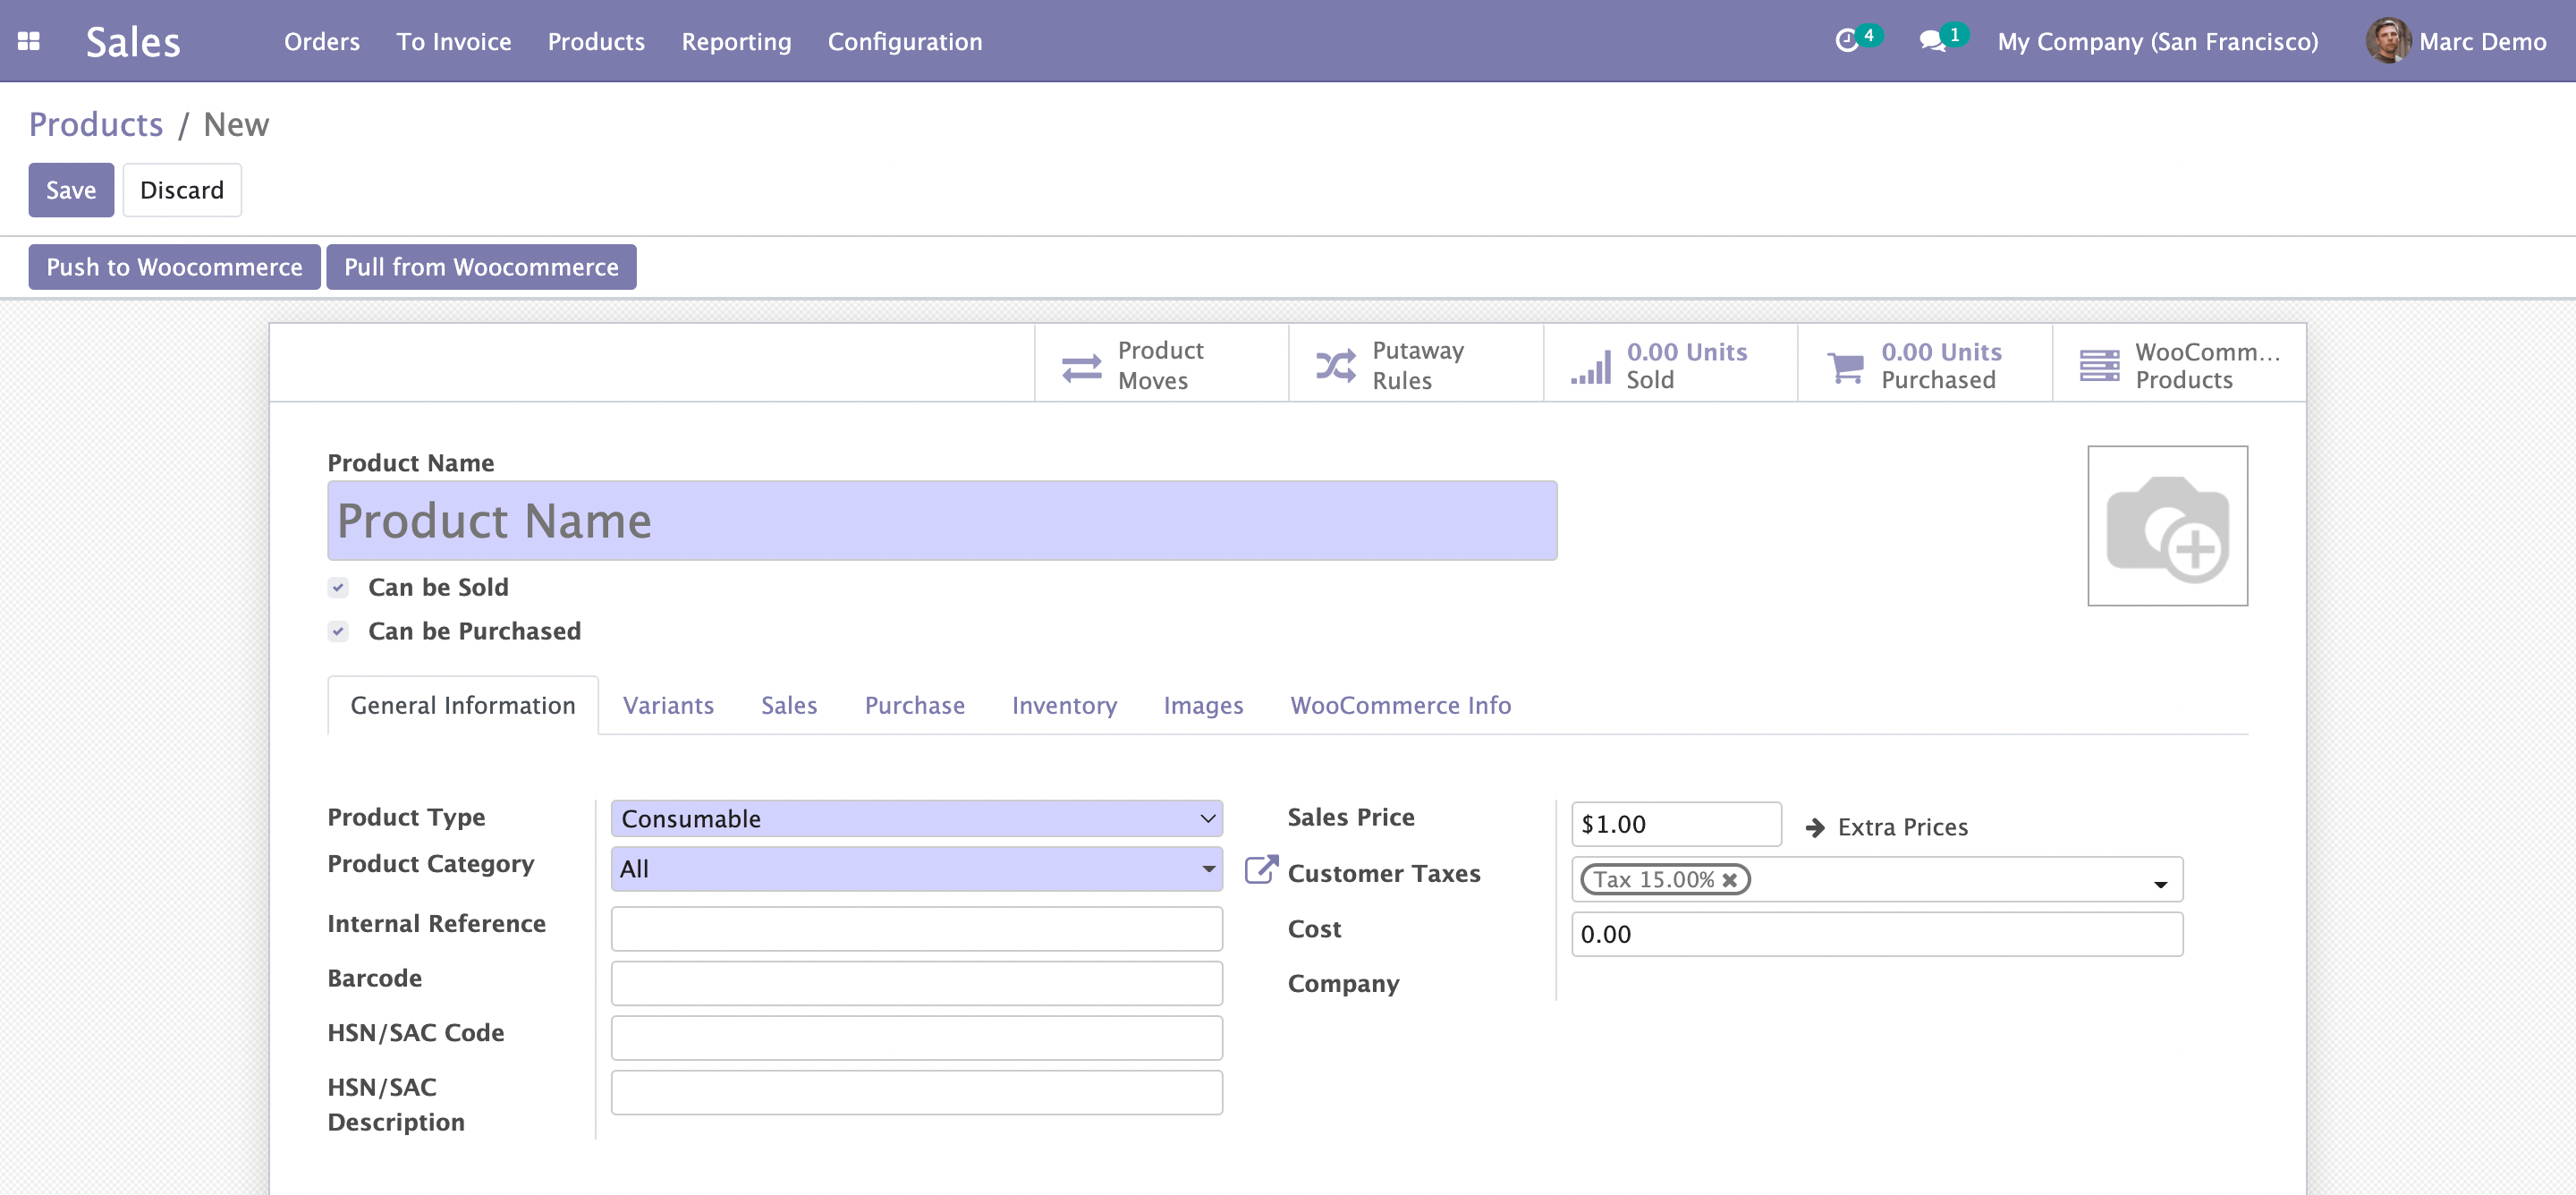Remove the Tax 15.00% tag
The image size is (2576, 1195).
[x=1729, y=880]
